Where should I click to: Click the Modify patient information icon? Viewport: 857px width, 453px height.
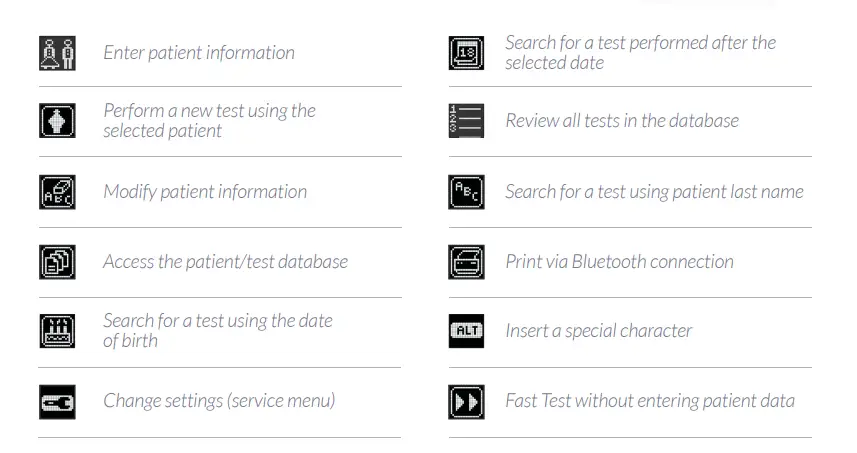(x=57, y=191)
